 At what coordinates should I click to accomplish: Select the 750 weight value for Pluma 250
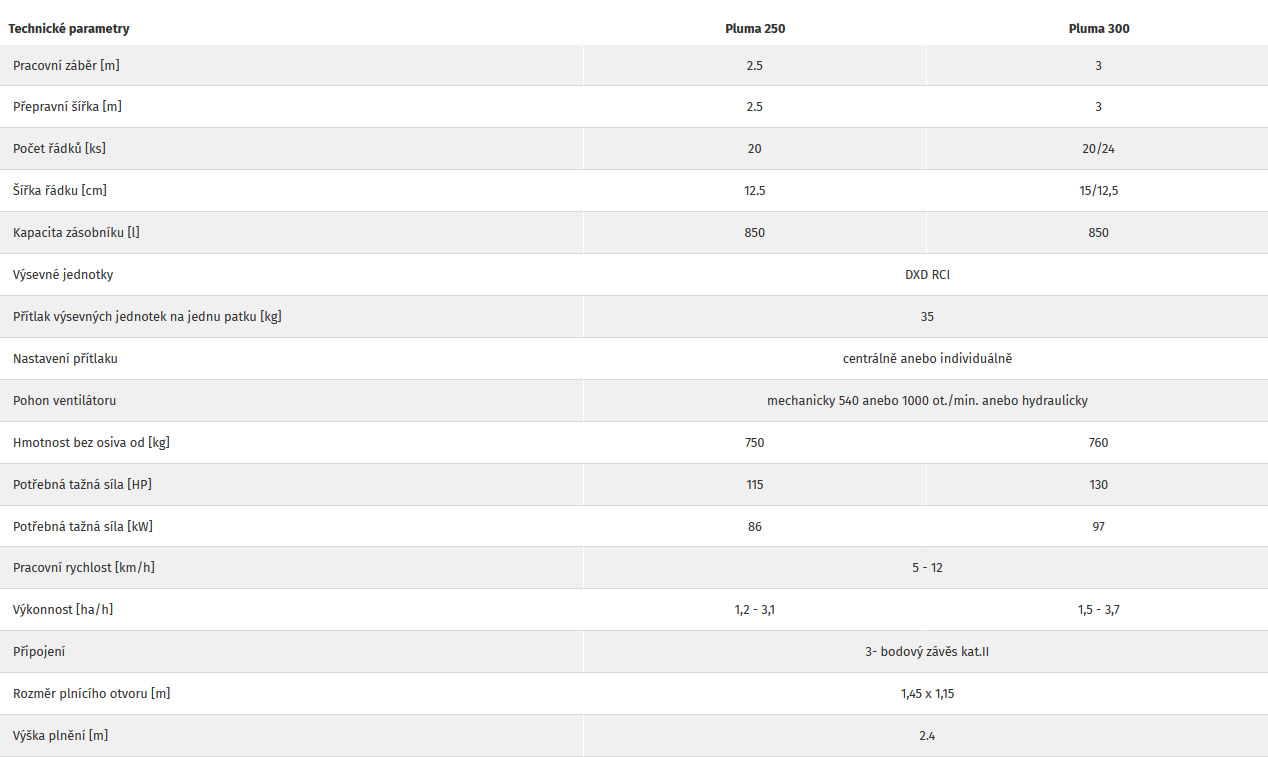click(x=755, y=442)
